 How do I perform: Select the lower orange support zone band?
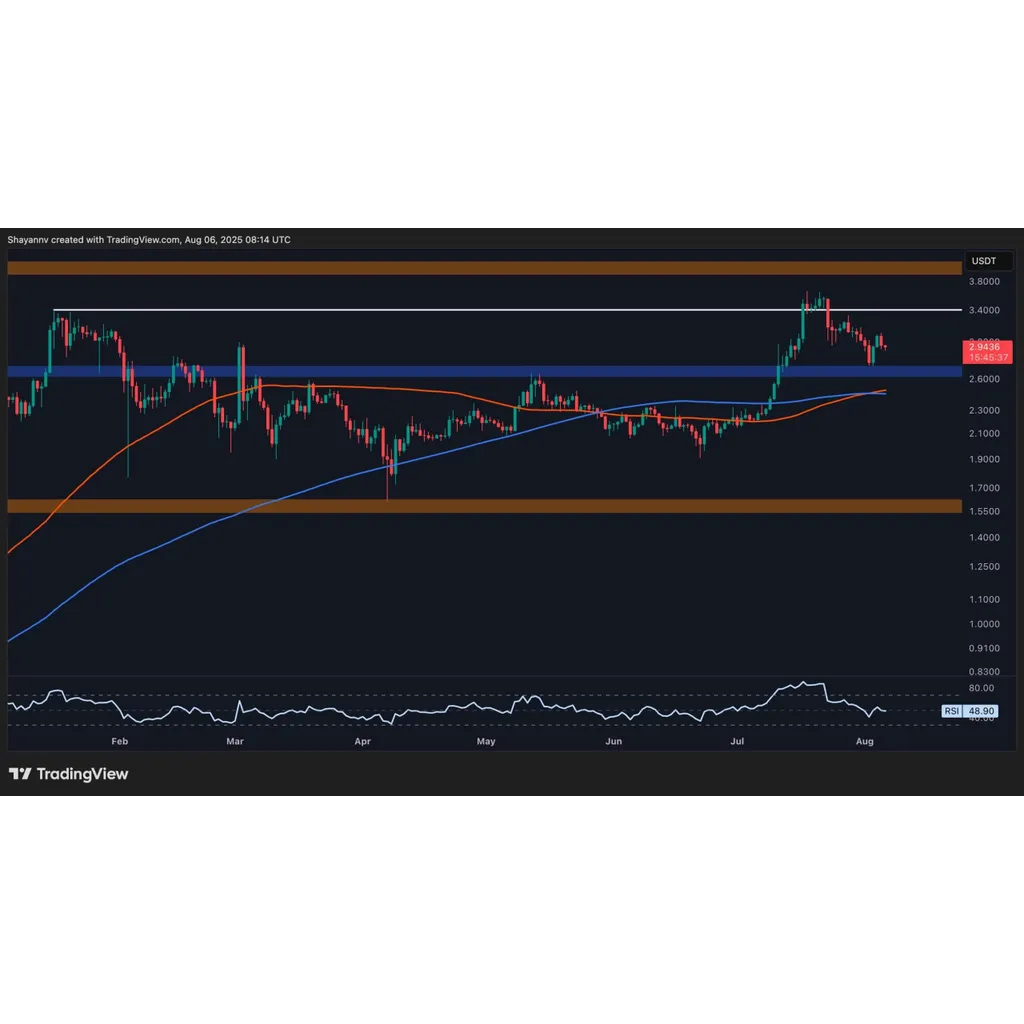[x=485, y=506]
